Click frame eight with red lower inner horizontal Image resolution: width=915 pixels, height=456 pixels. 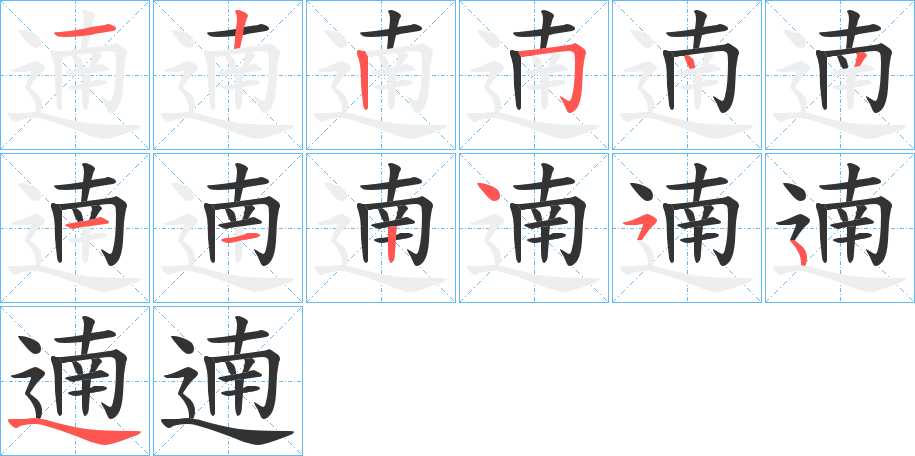click(x=228, y=228)
